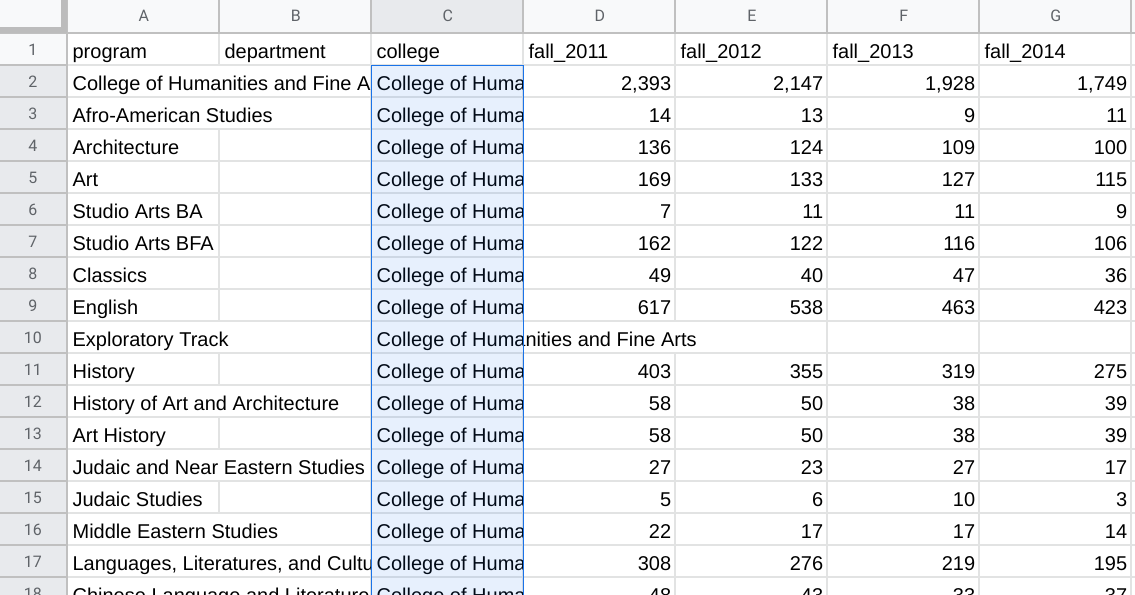1135x595 pixels.
Task: Select row 16 header
Action: (x=32, y=530)
